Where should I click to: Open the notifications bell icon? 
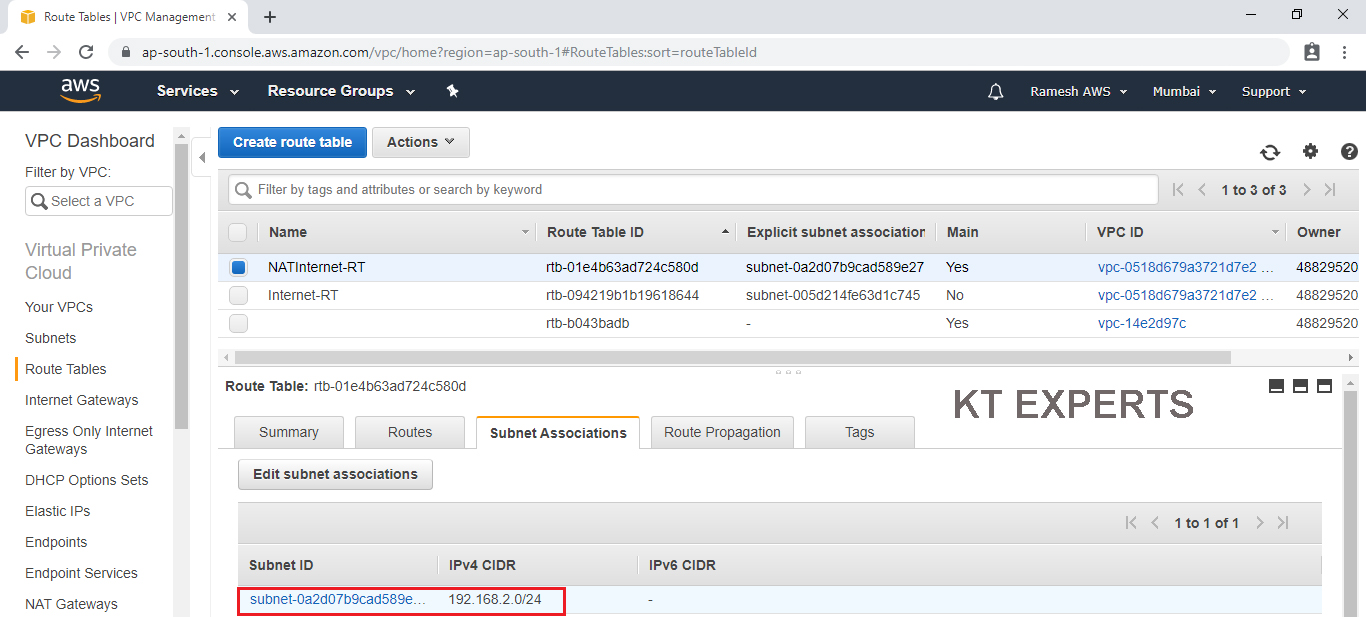(x=995, y=92)
